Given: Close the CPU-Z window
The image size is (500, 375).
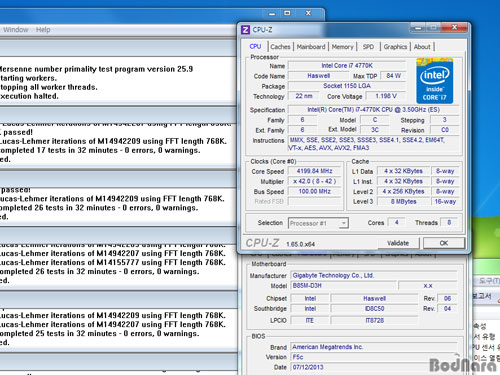Looking at the screenshot, I should pos(454,28).
